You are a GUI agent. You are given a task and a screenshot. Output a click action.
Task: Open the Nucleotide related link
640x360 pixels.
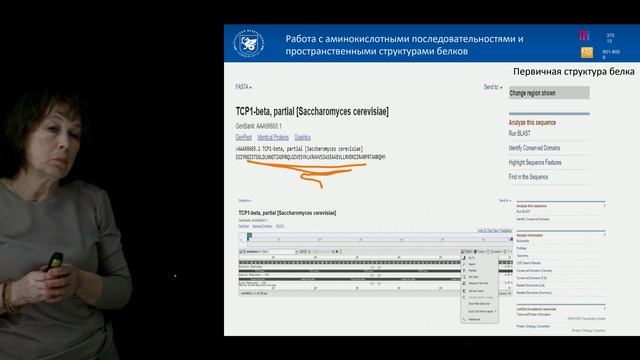(x=523, y=241)
